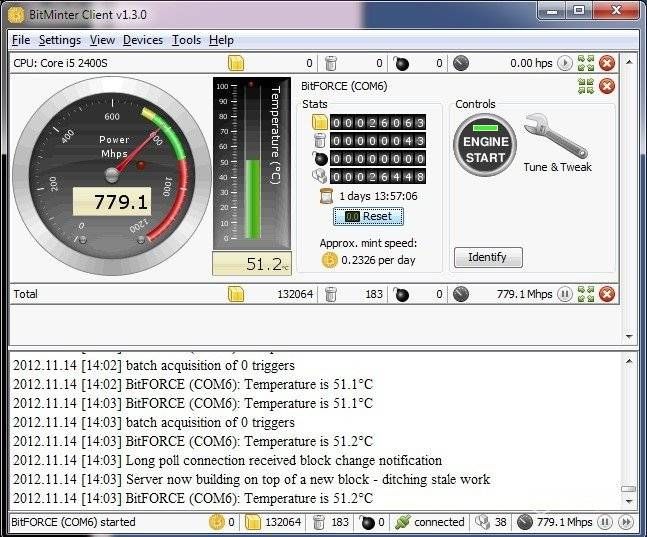Click the status bar bitcoin coin icon
Viewport: 647px width, 537px height.
point(216,522)
